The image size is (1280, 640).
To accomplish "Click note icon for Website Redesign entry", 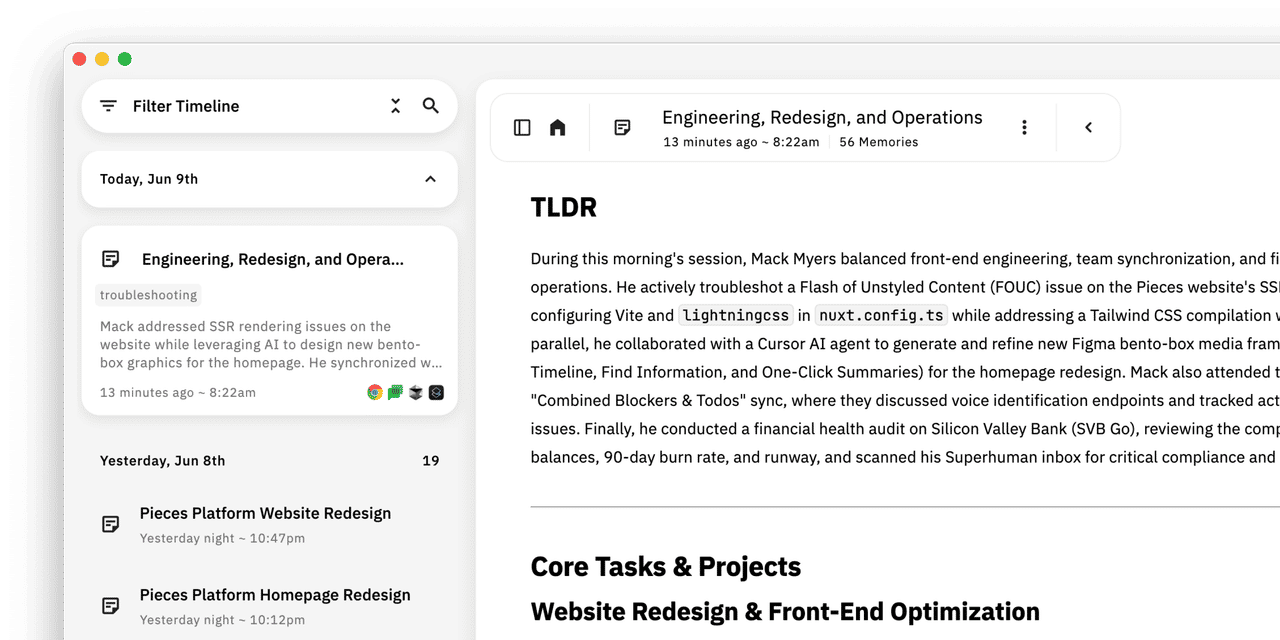I will pyautogui.click(x=111, y=524).
